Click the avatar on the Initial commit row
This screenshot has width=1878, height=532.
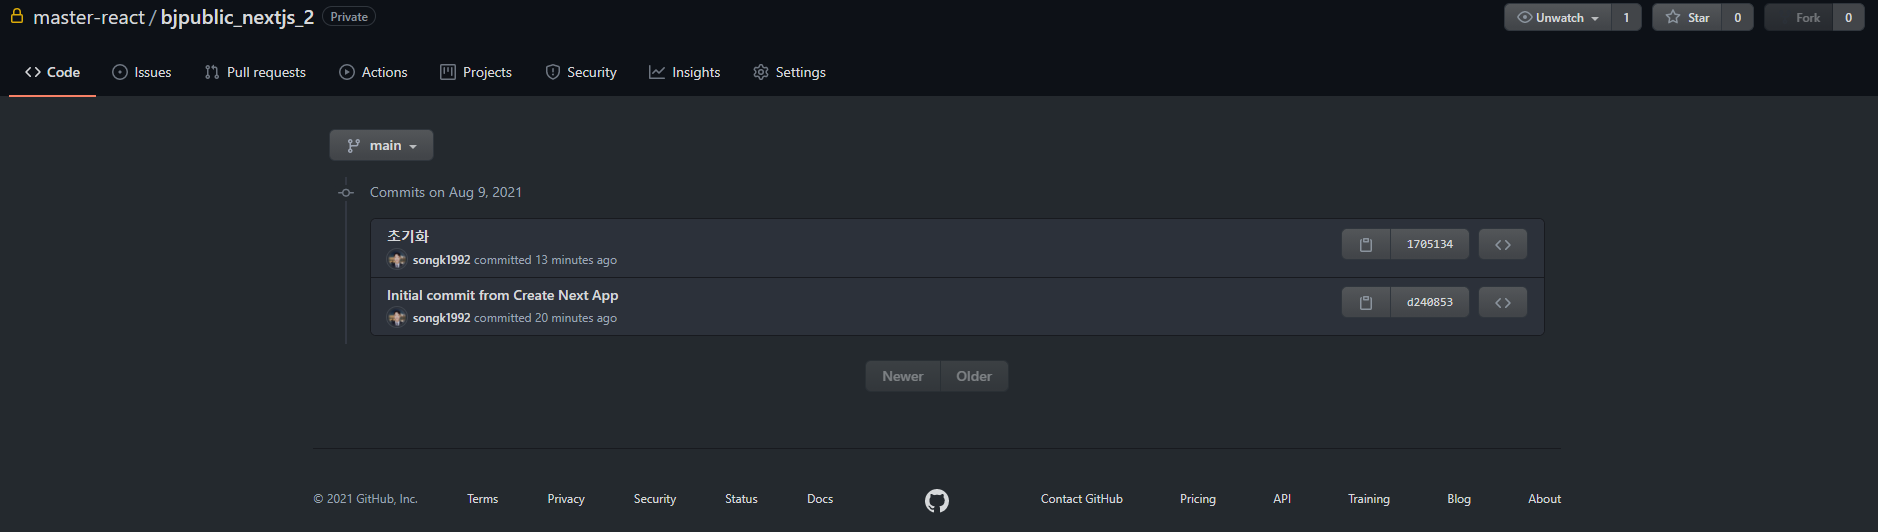(x=397, y=318)
